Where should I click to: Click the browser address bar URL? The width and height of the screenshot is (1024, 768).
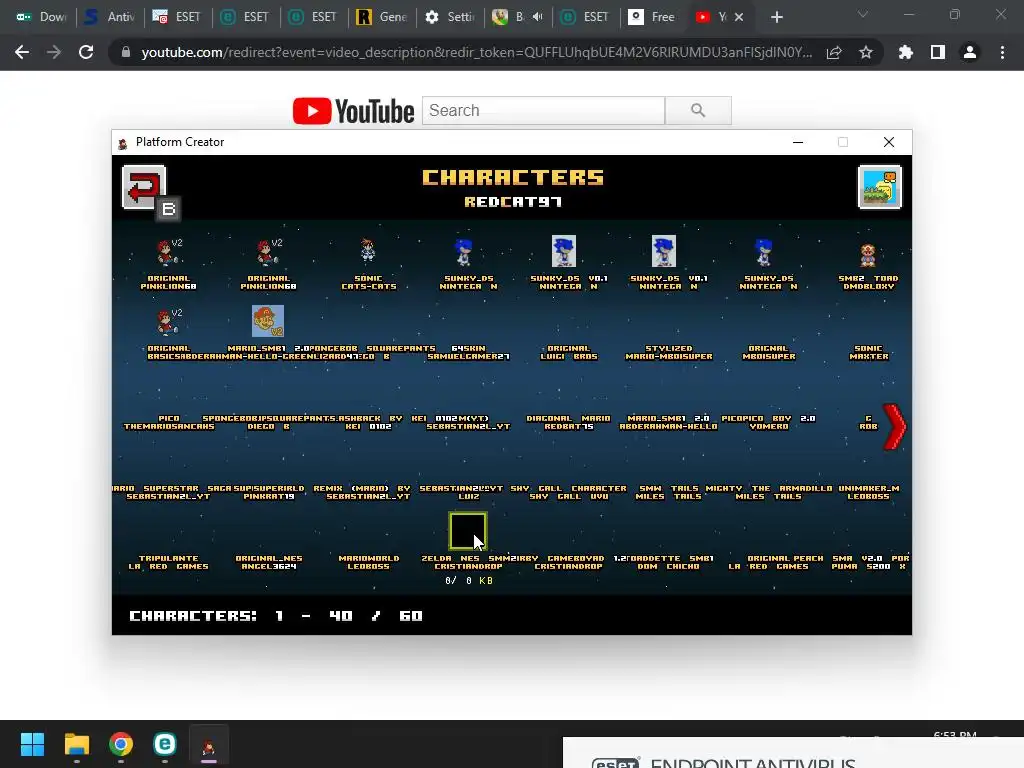point(477,52)
